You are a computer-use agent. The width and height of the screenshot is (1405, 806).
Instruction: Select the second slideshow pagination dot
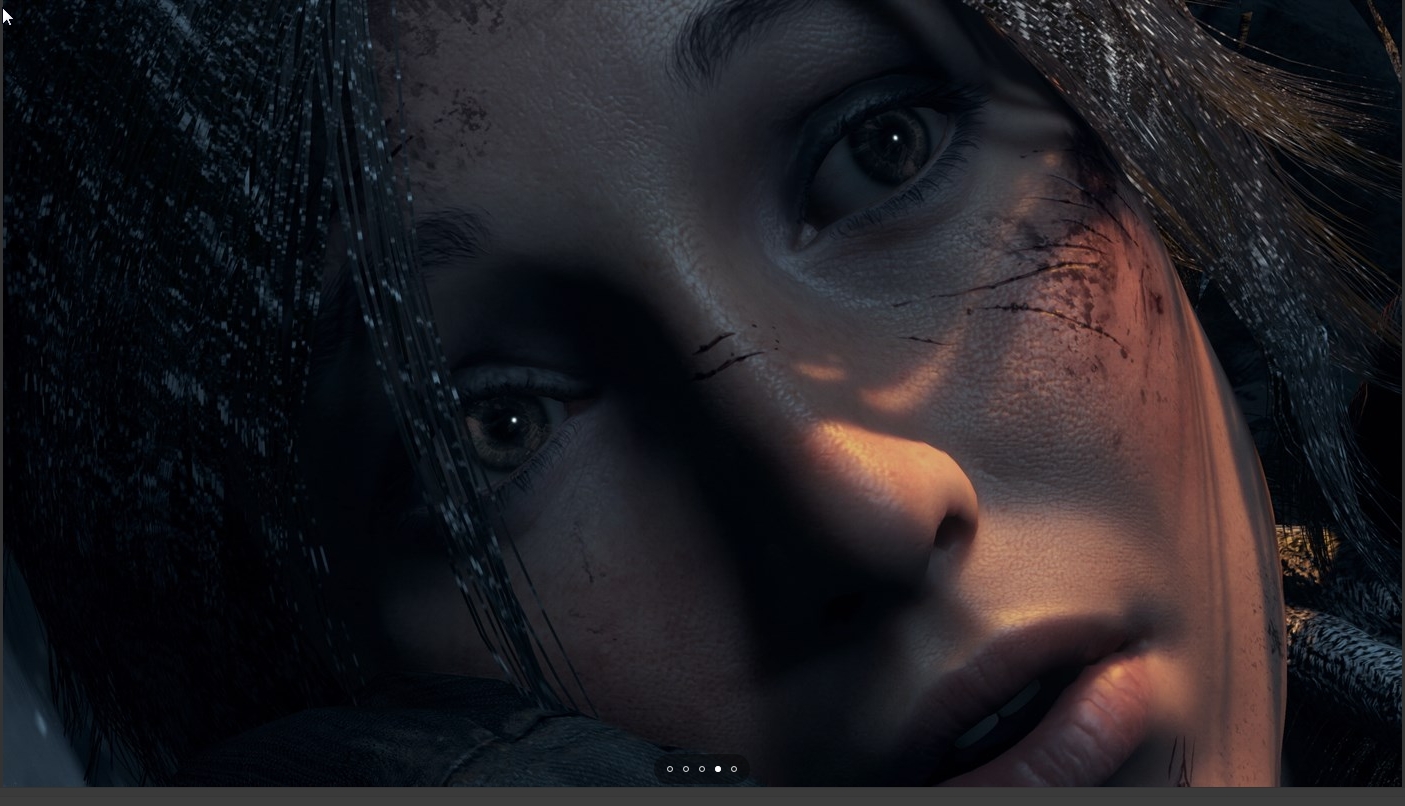click(686, 769)
